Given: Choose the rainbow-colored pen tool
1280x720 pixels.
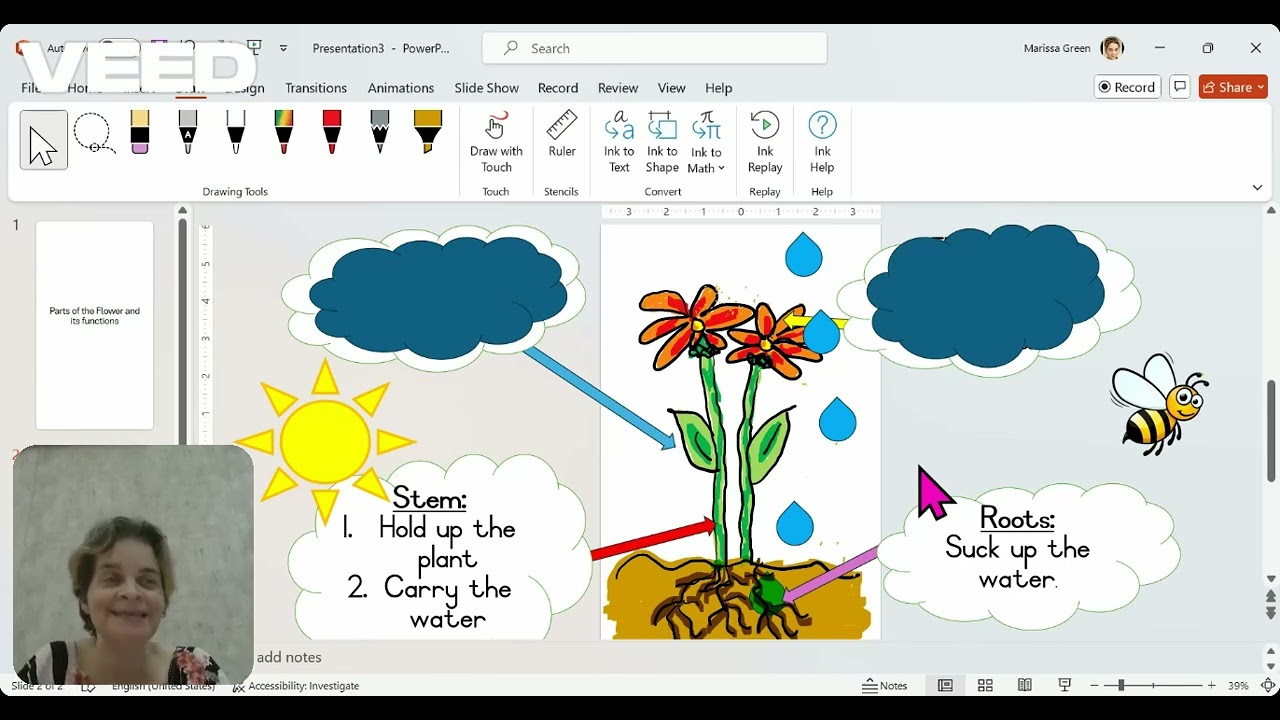Looking at the screenshot, I should [284, 132].
